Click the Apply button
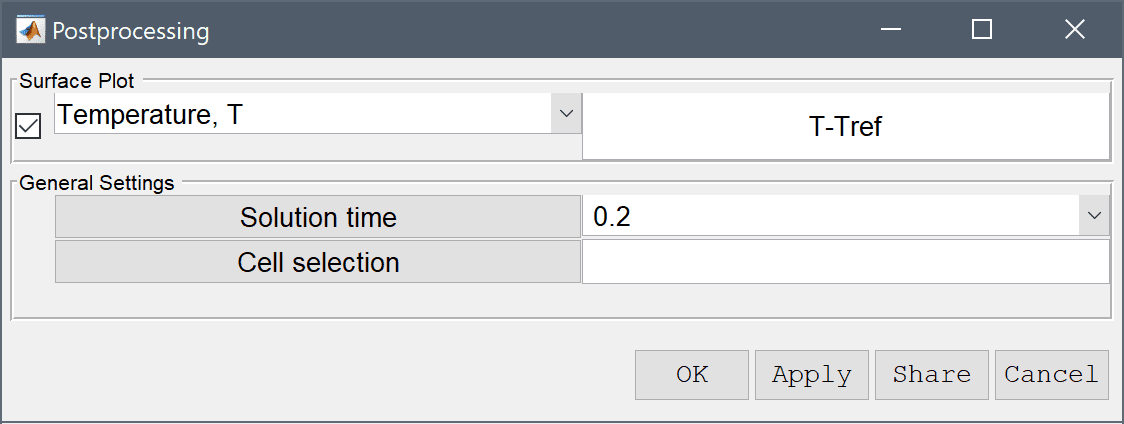 [x=811, y=374]
